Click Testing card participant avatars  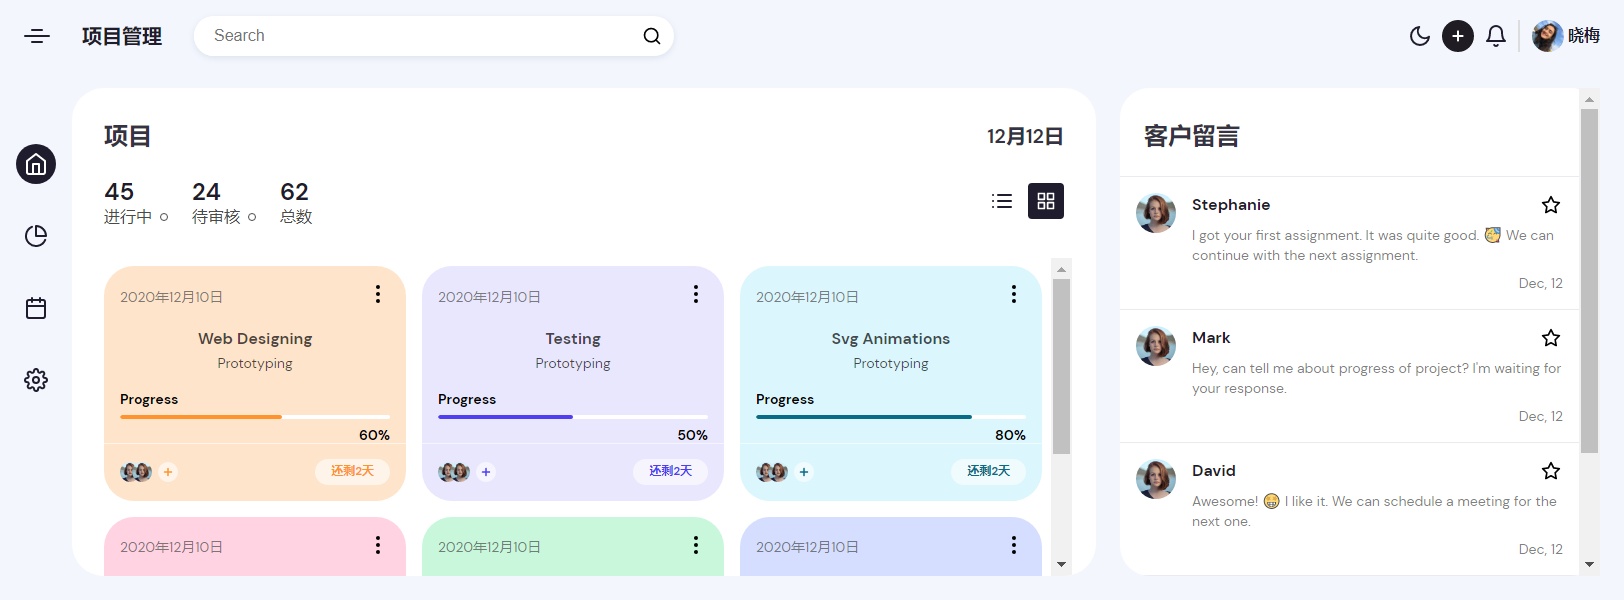[x=454, y=472]
